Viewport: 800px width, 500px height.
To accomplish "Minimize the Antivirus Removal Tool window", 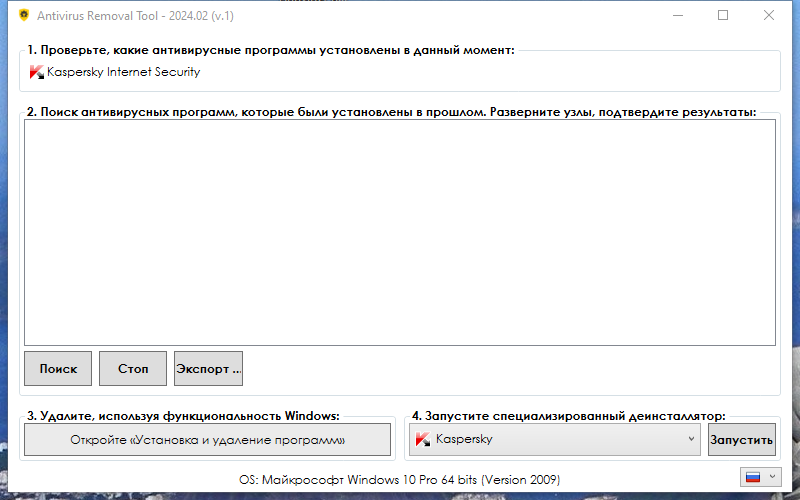I will pos(678,15).
